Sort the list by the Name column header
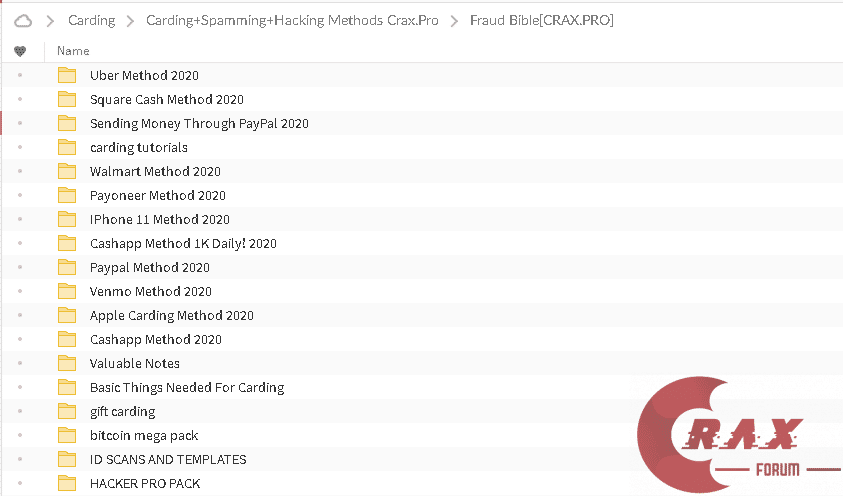 coord(73,51)
